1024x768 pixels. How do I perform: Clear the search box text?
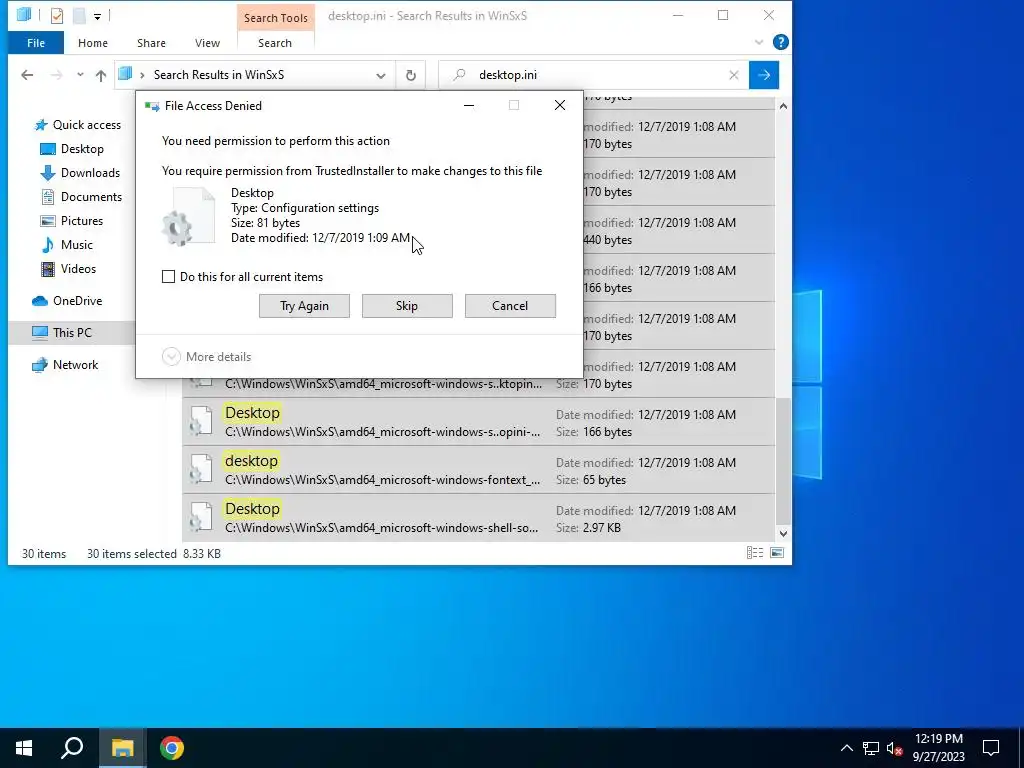(734, 75)
